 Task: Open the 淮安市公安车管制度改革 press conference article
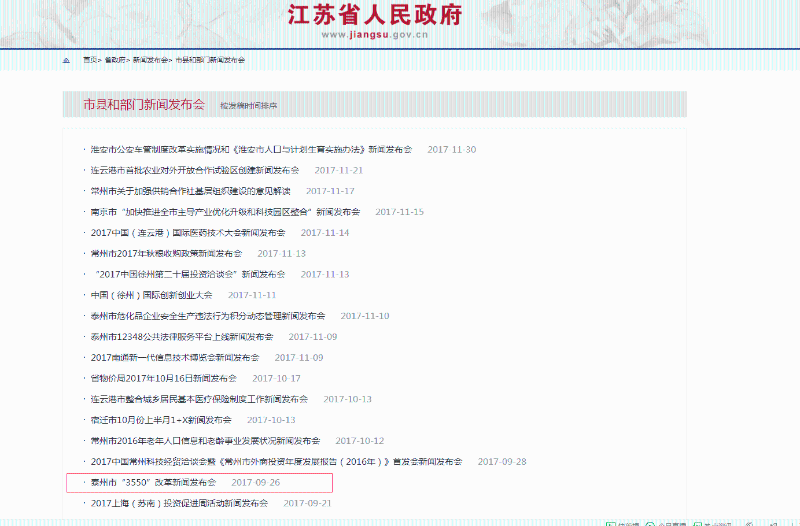pyautogui.click(x=250, y=149)
